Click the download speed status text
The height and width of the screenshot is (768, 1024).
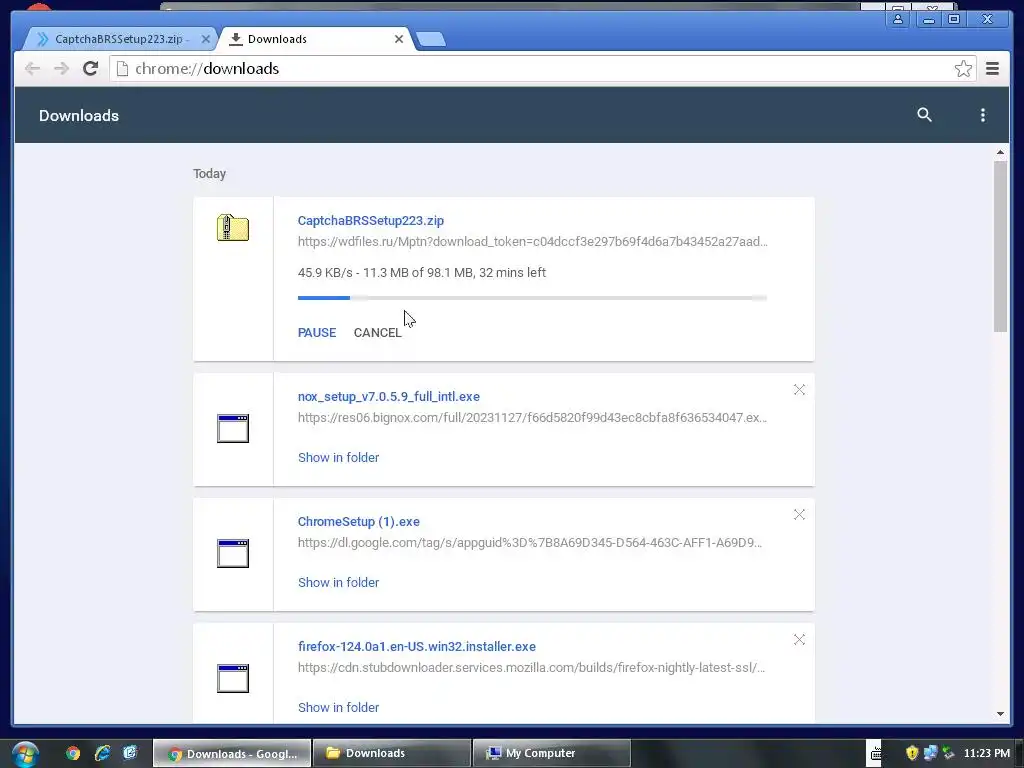click(422, 273)
